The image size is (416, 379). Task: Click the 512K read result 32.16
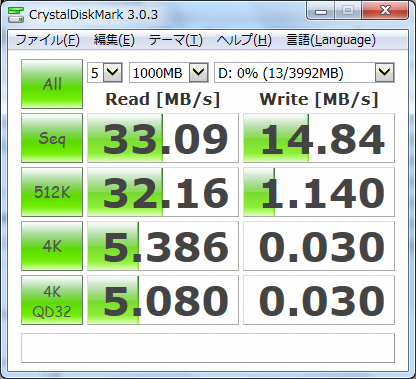pos(163,192)
